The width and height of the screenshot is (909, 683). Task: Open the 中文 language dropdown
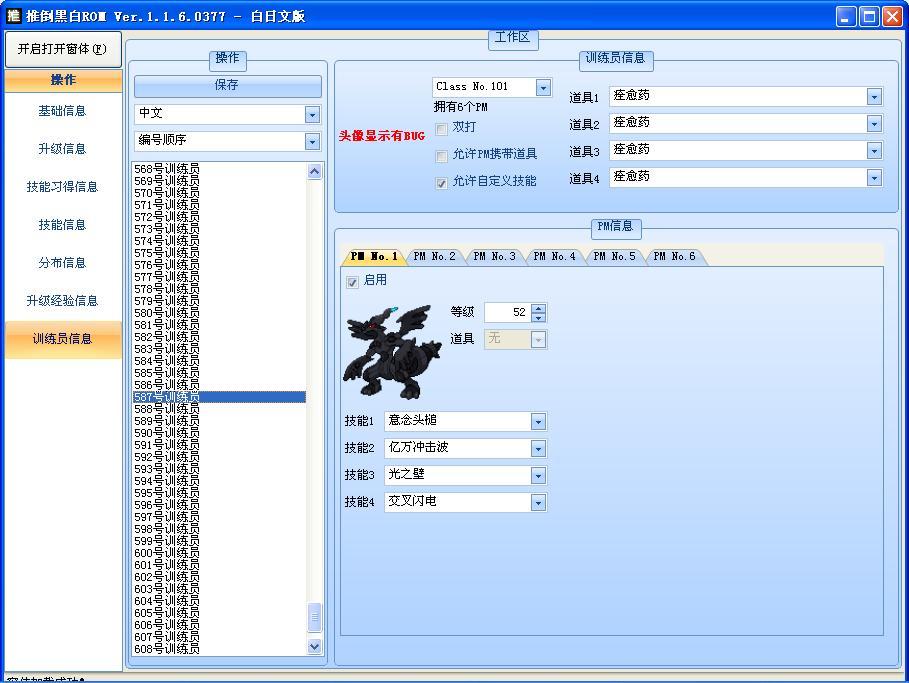[312, 114]
